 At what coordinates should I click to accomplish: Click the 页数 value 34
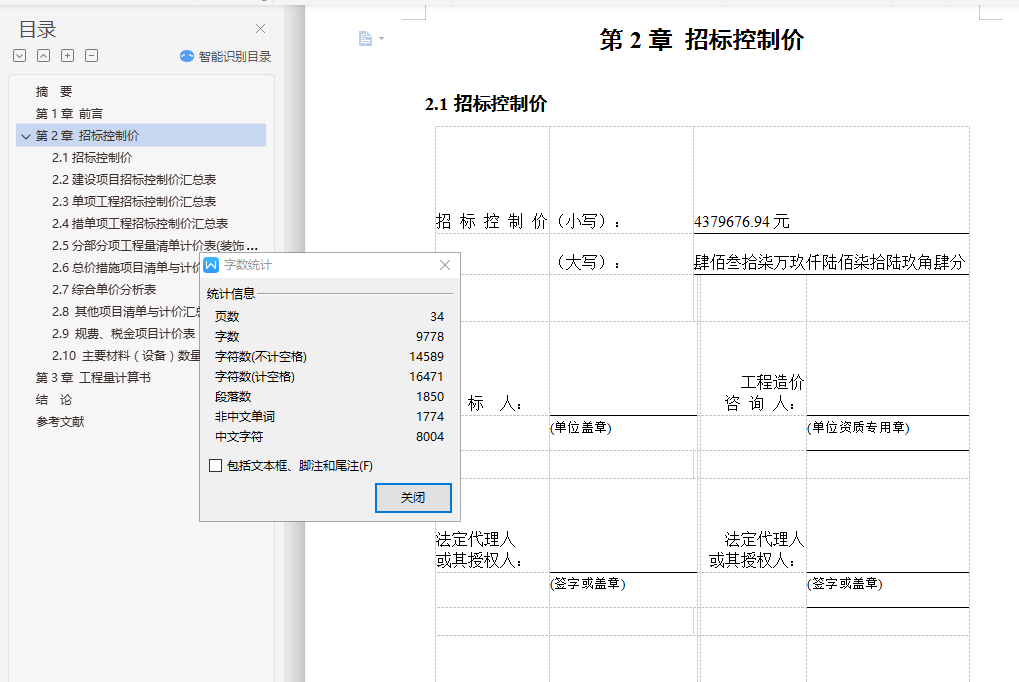tap(437, 317)
